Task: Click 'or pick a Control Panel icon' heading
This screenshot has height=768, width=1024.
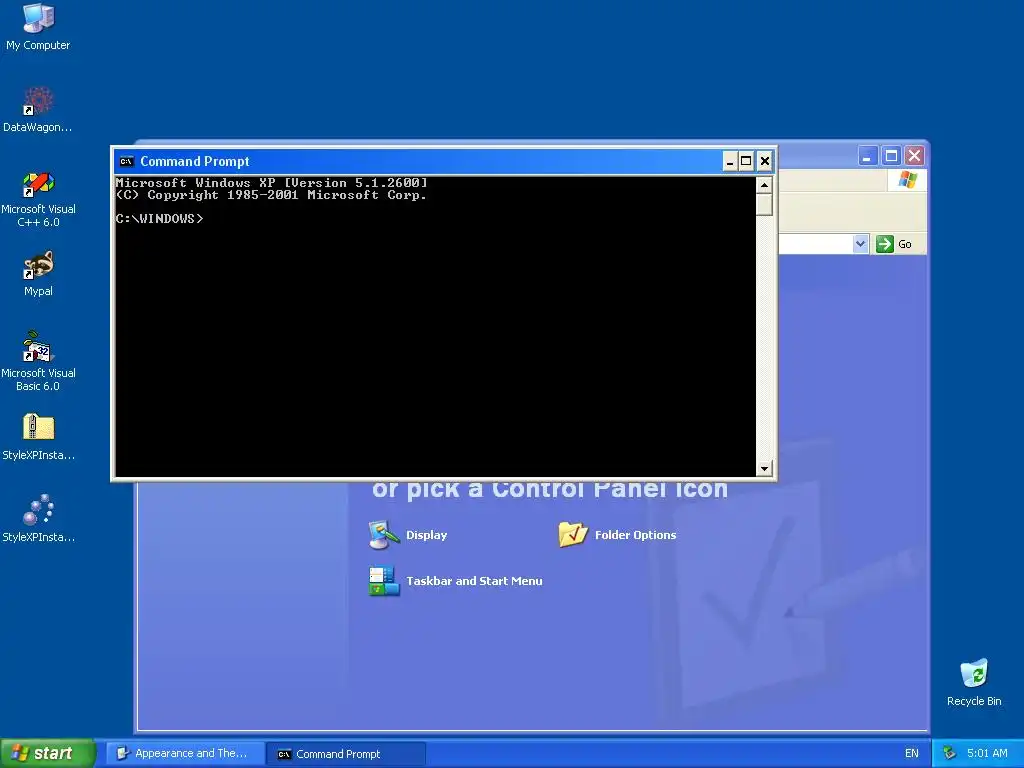Action: pos(550,490)
